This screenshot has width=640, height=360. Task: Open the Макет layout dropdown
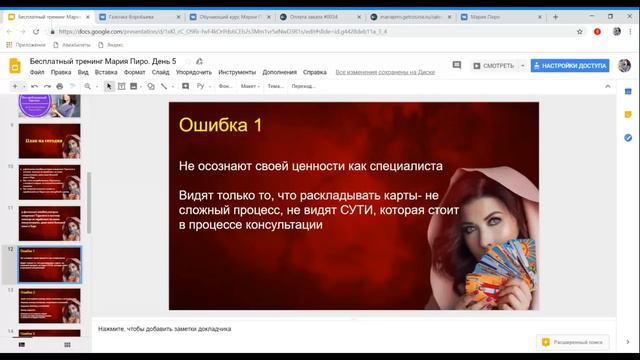pyautogui.click(x=250, y=87)
